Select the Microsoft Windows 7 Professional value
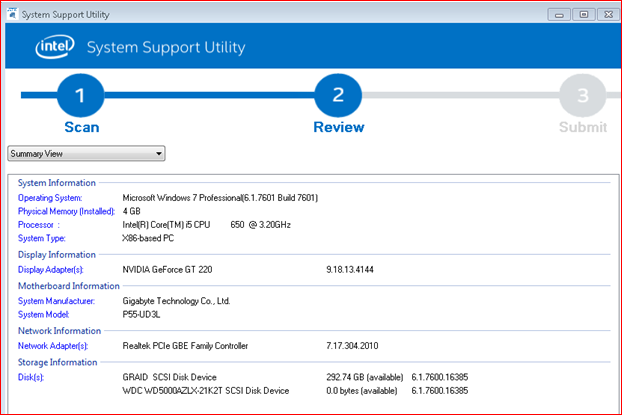The width and height of the screenshot is (622, 415). (x=220, y=198)
